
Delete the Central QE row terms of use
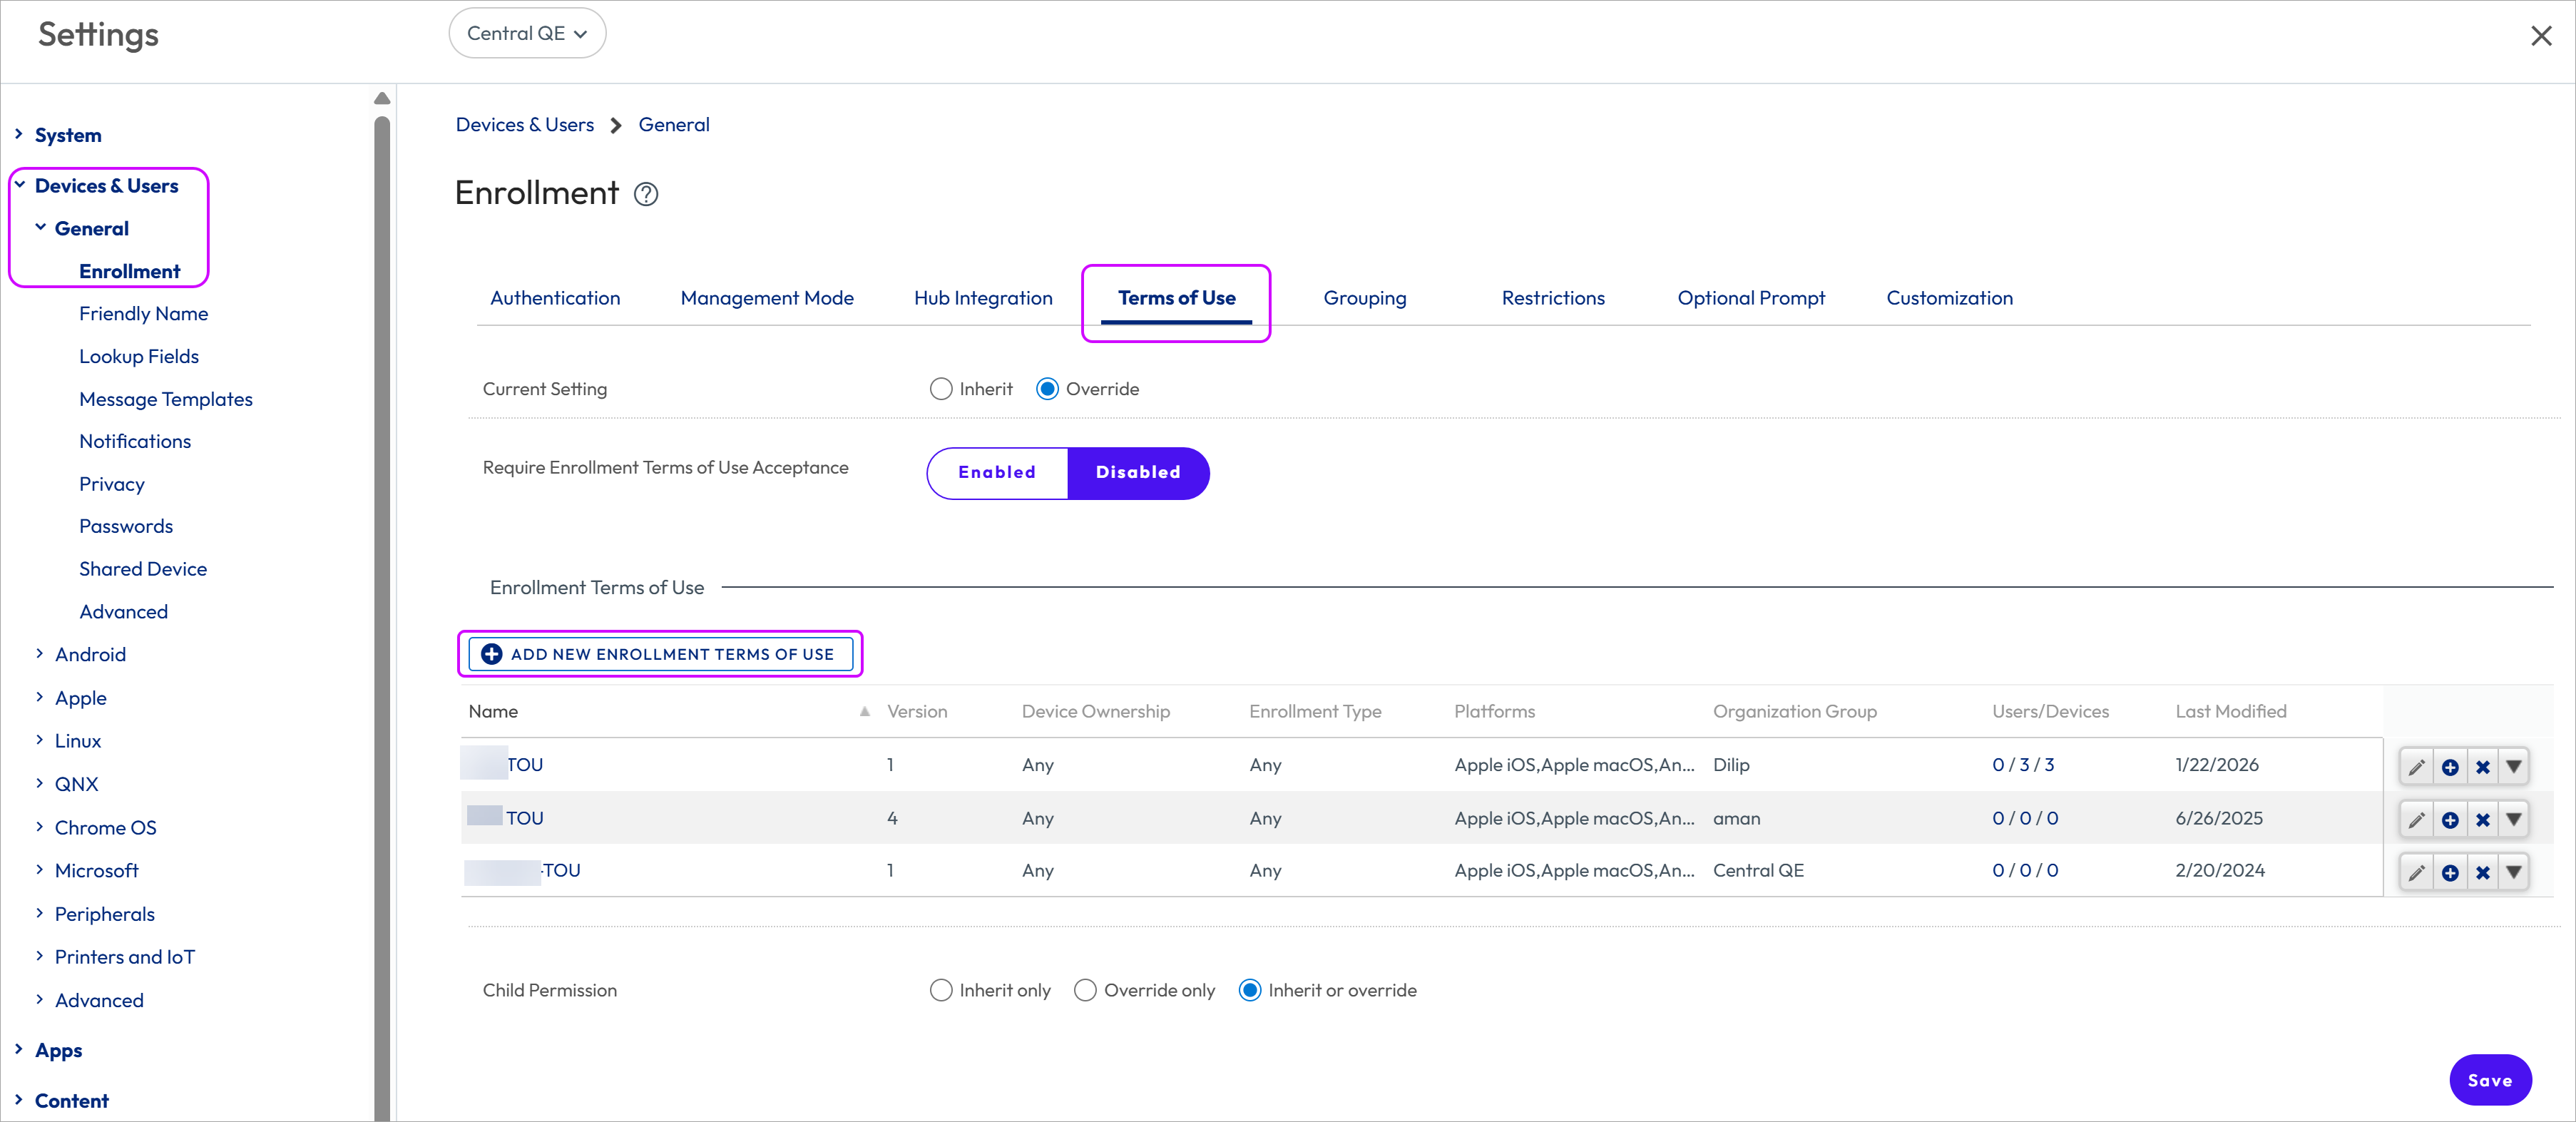pos(2482,872)
